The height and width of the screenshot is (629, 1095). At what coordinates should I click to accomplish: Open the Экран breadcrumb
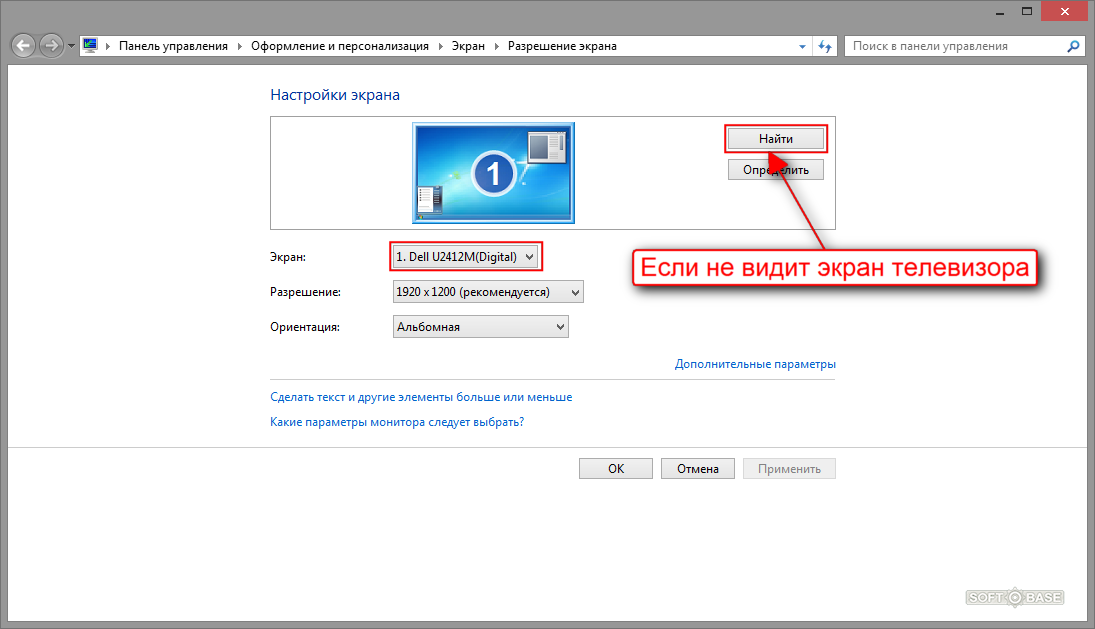[468, 46]
